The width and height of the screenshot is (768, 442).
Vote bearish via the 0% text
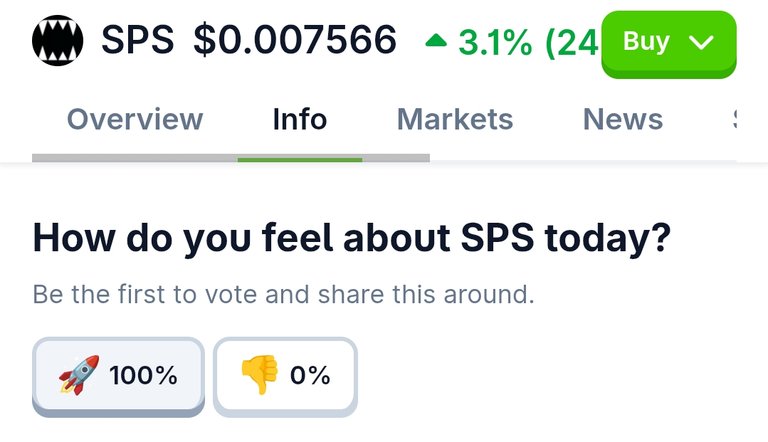[x=310, y=376]
